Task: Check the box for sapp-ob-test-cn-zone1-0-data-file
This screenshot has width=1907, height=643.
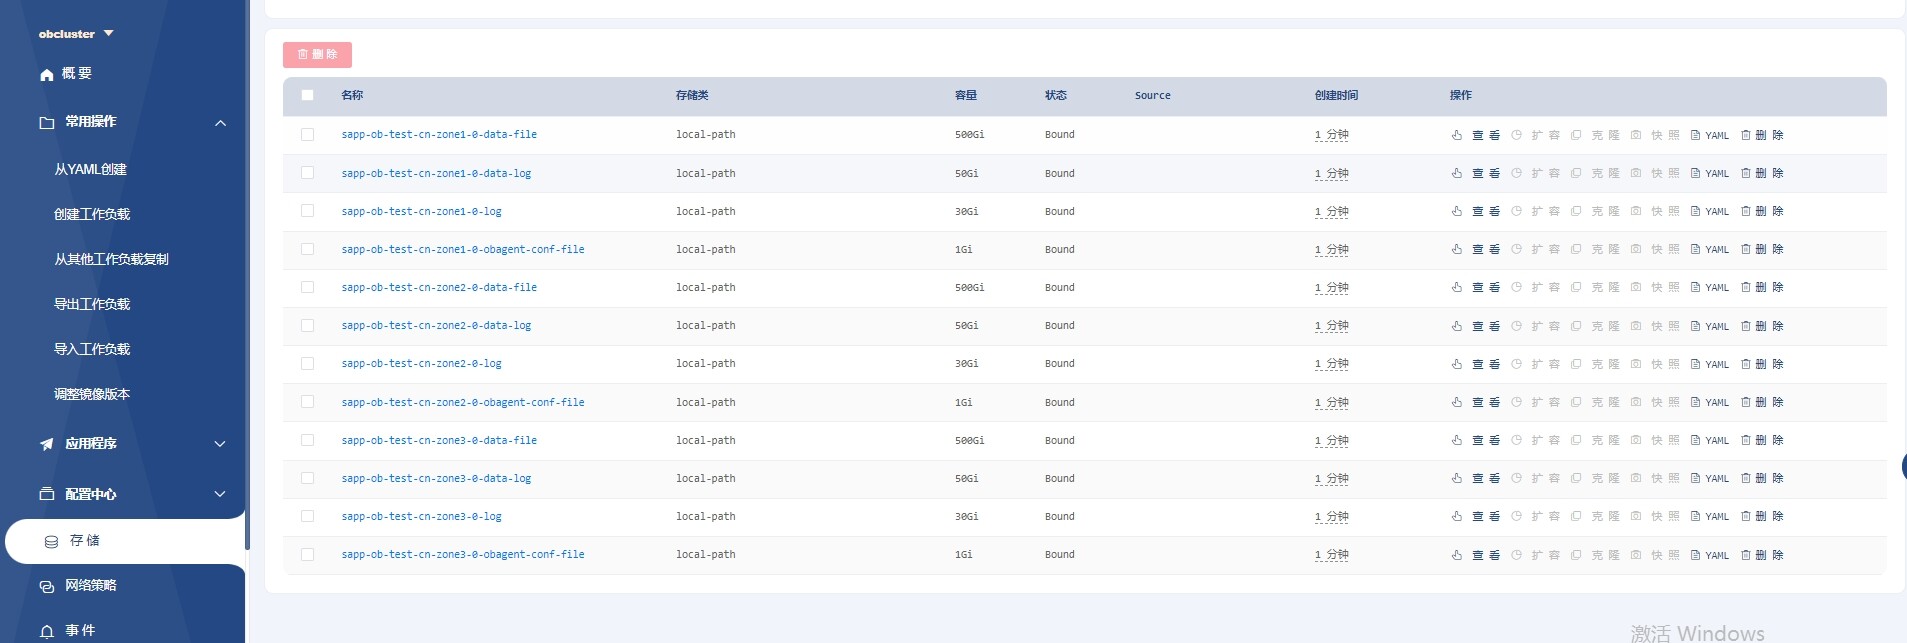Action: coord(307,134)
